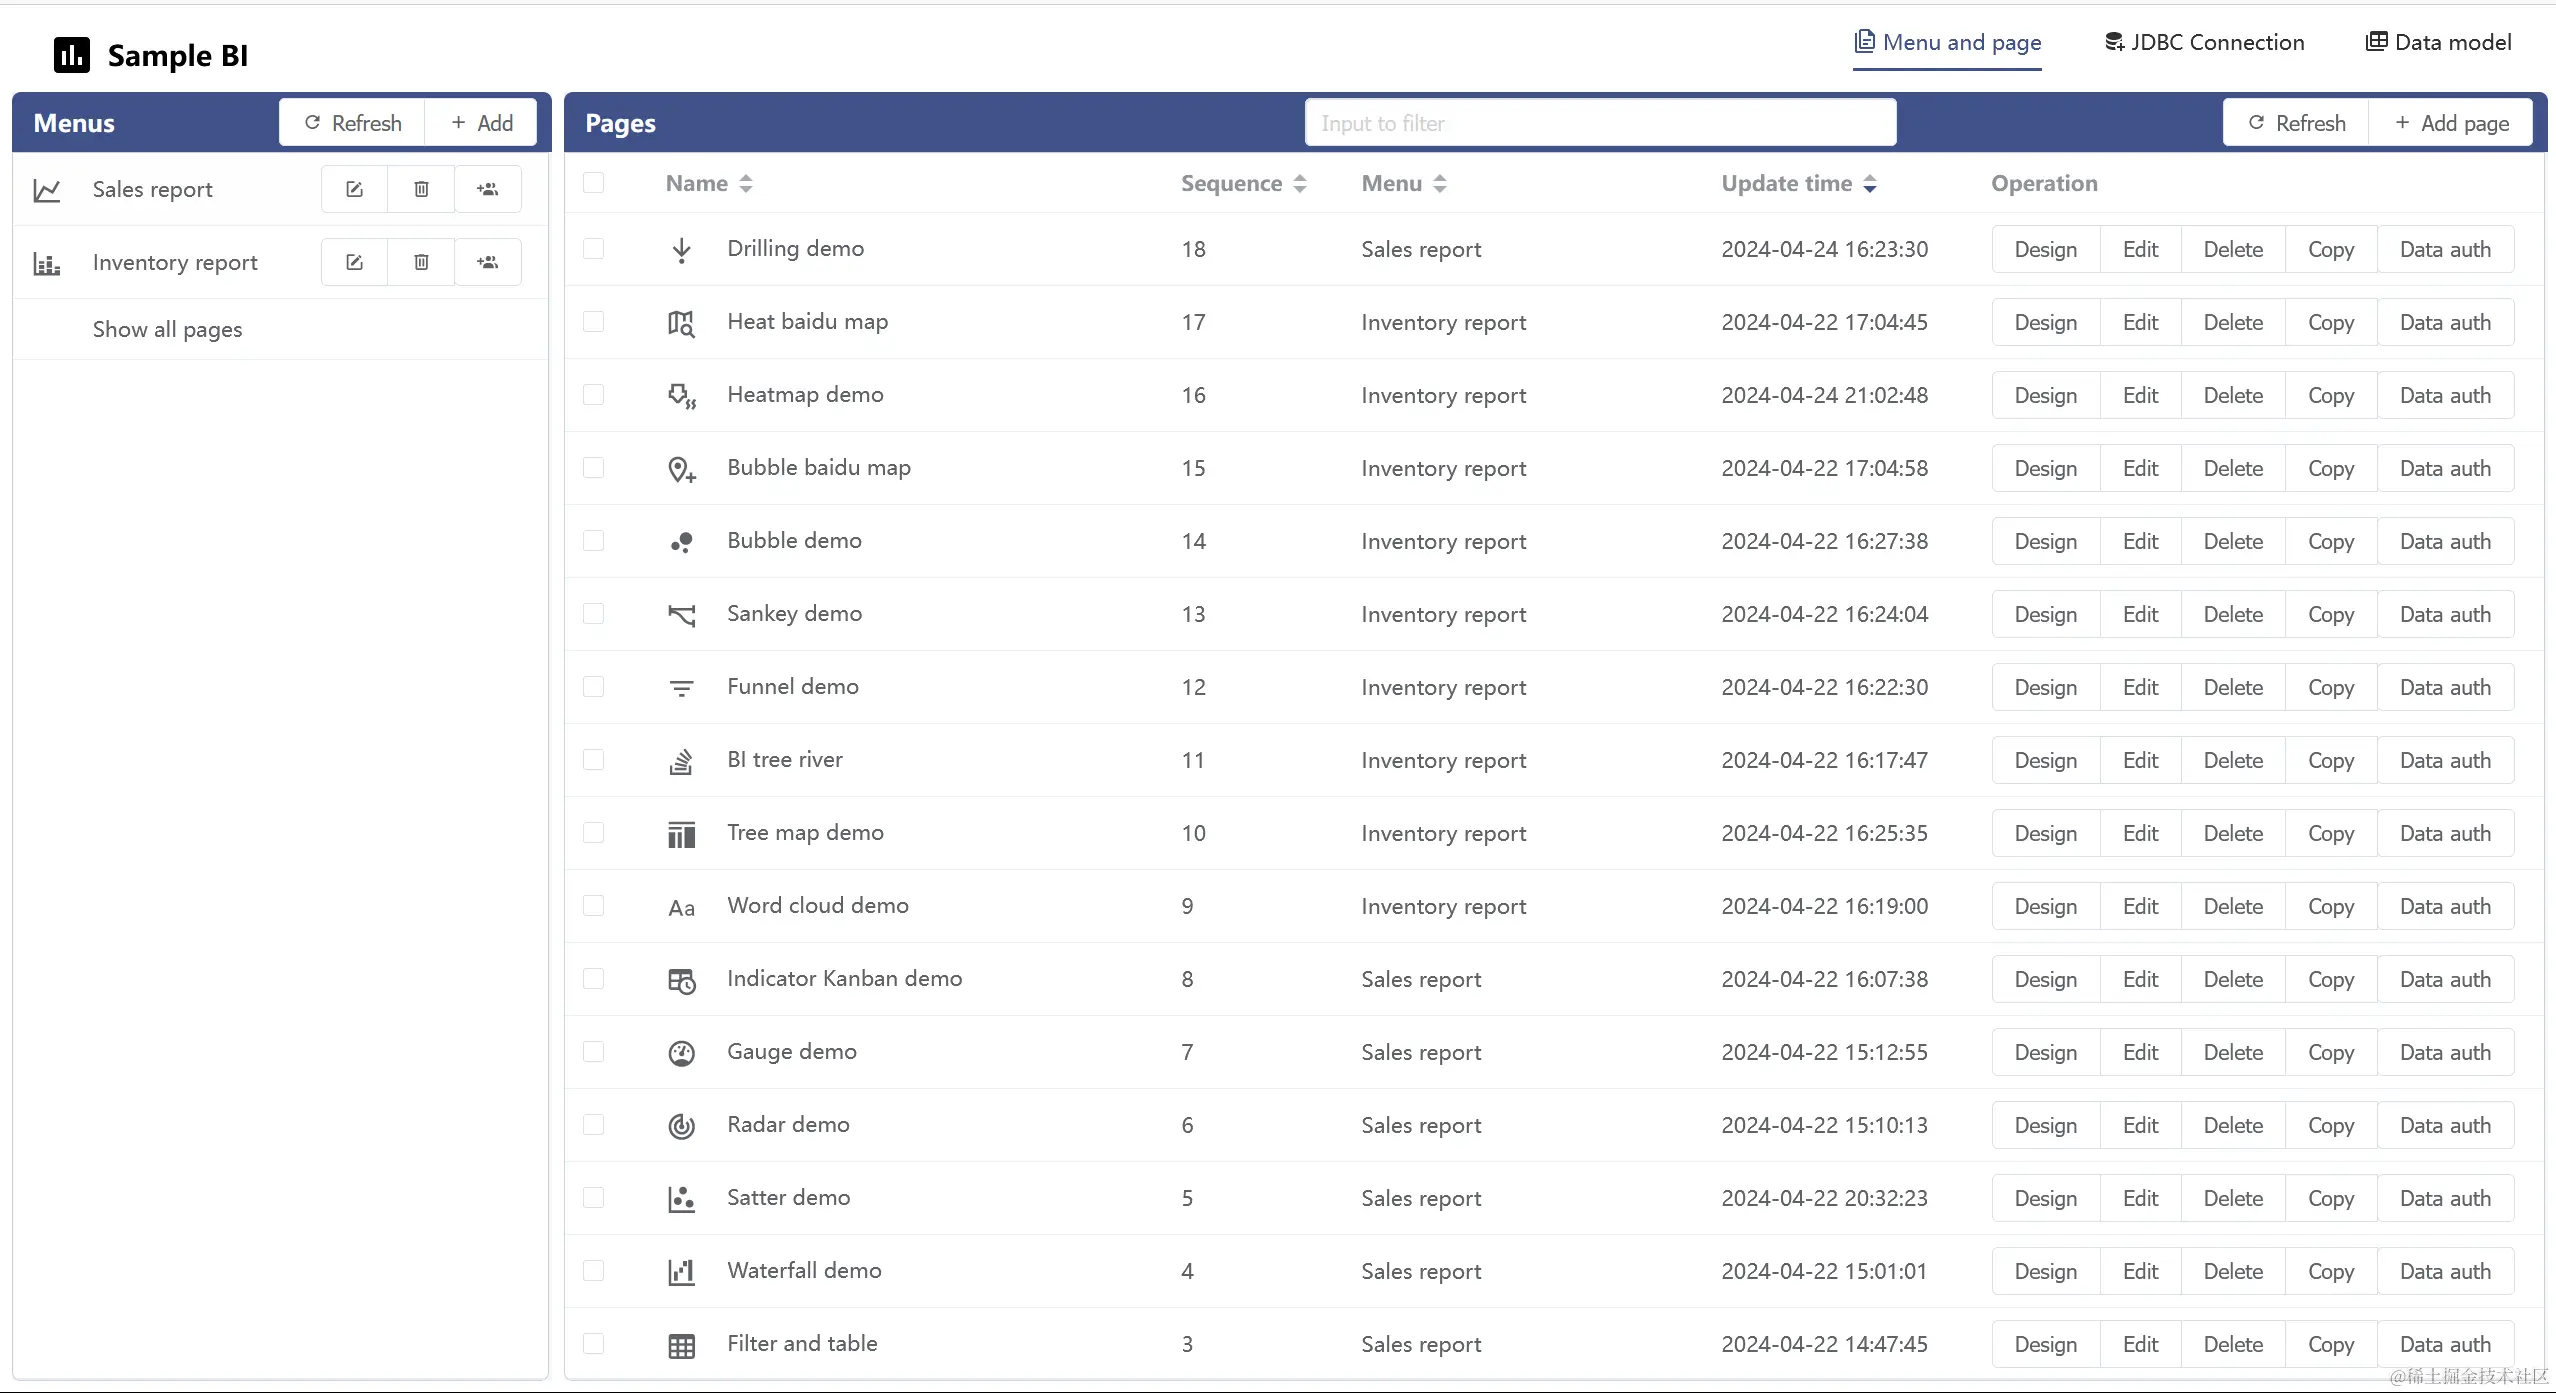The width and height of the screenshot is (2556, 1393).
Task: Click trash icon for Inventory report menu
Action: coord(421,262)
